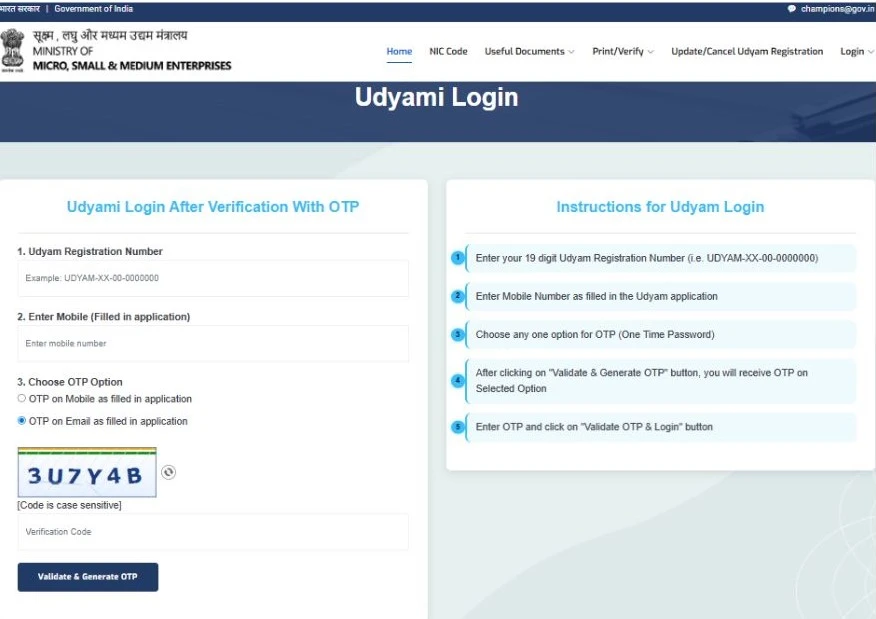
Task: Click instruction 'Choose any one option for OTP'
Action: pos(595,334)
